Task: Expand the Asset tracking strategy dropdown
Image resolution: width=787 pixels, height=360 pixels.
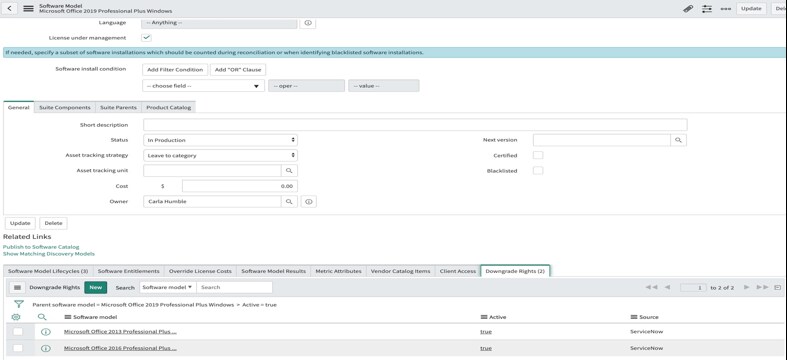Action: pos(220,156)
